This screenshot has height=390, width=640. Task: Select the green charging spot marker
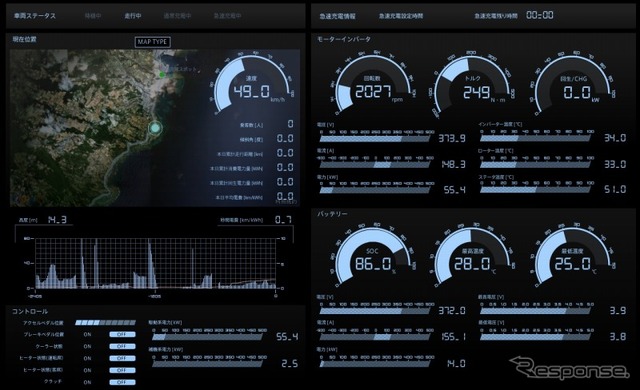click(162, 75)
